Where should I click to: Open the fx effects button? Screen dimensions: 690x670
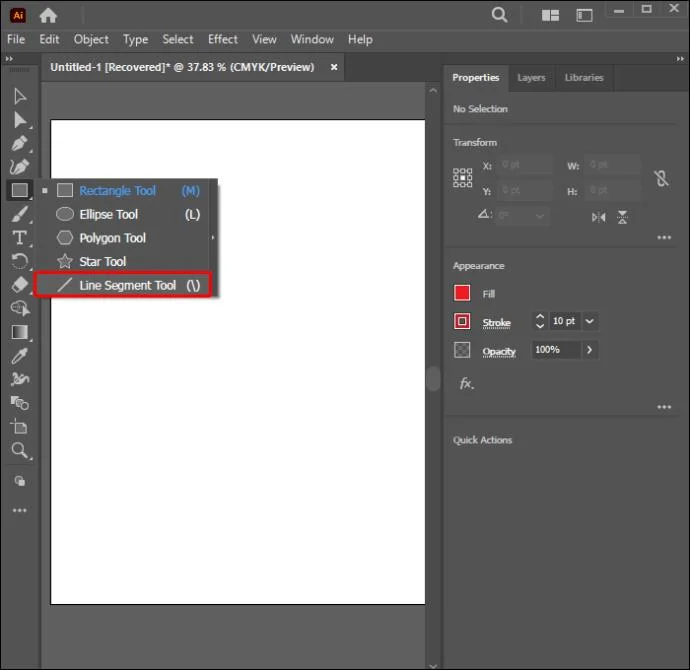pos(467,383)
